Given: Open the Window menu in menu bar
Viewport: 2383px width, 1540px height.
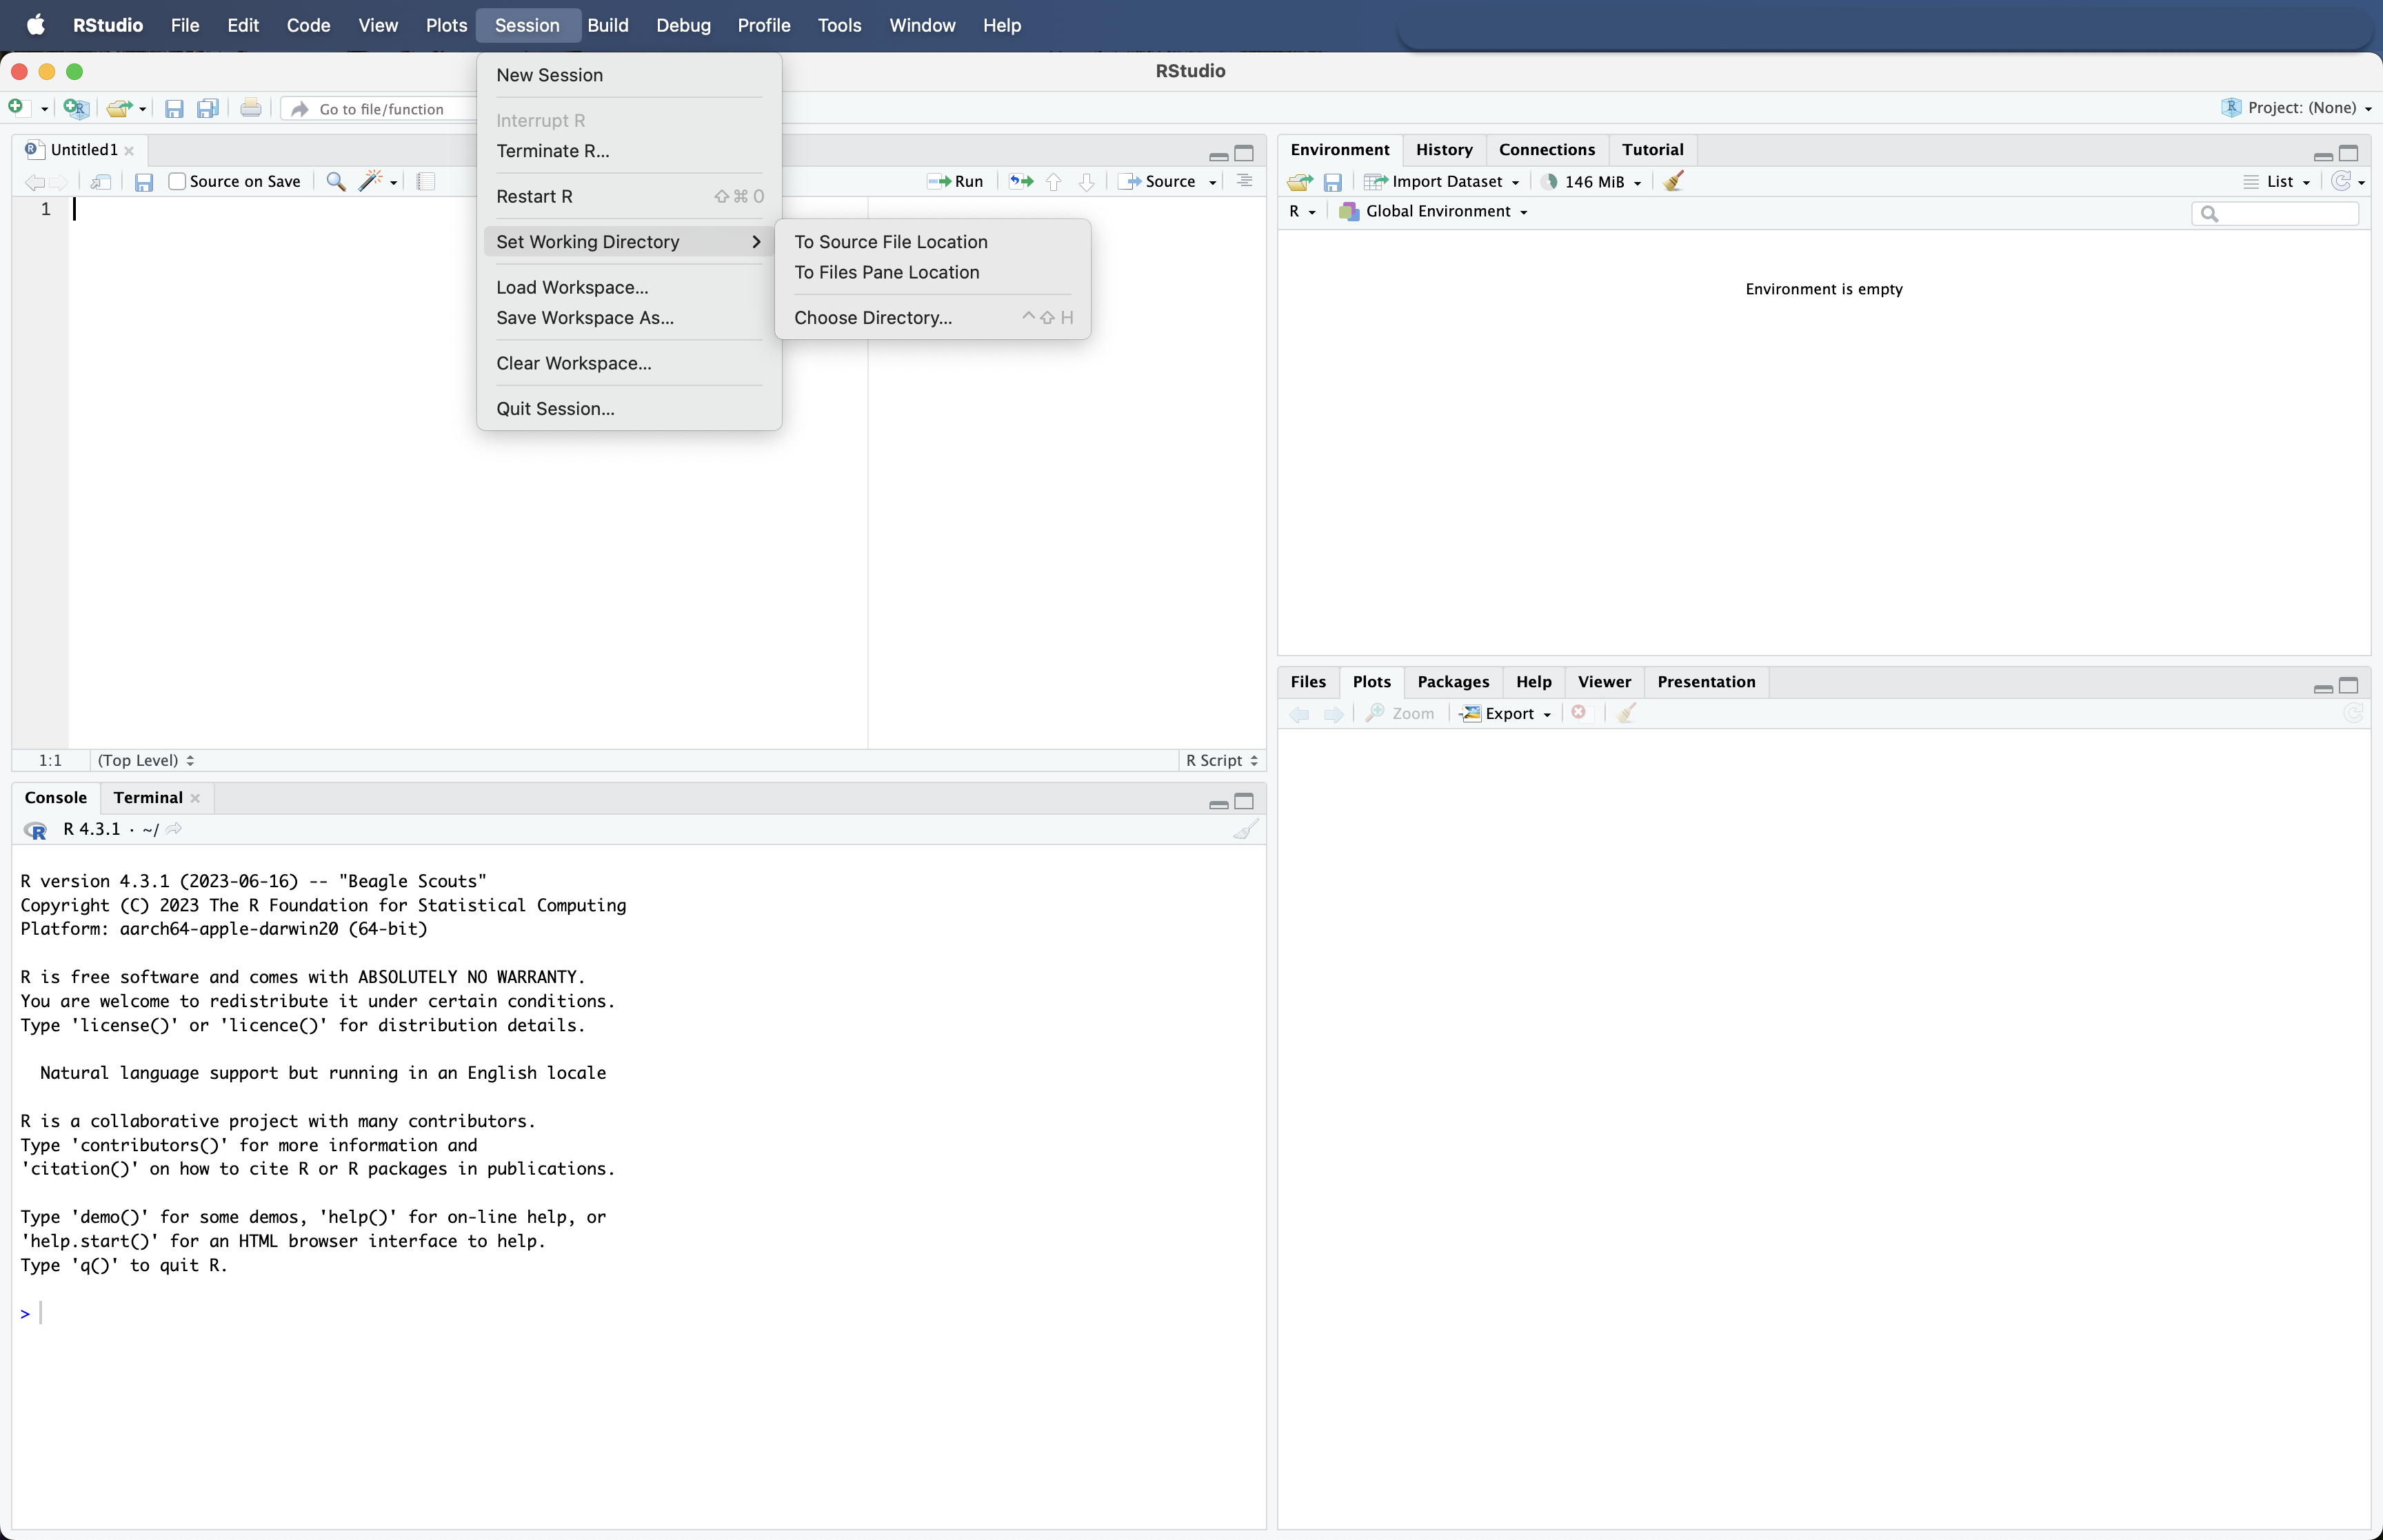Looking at the screenshot, I should [x=922, y=25].
